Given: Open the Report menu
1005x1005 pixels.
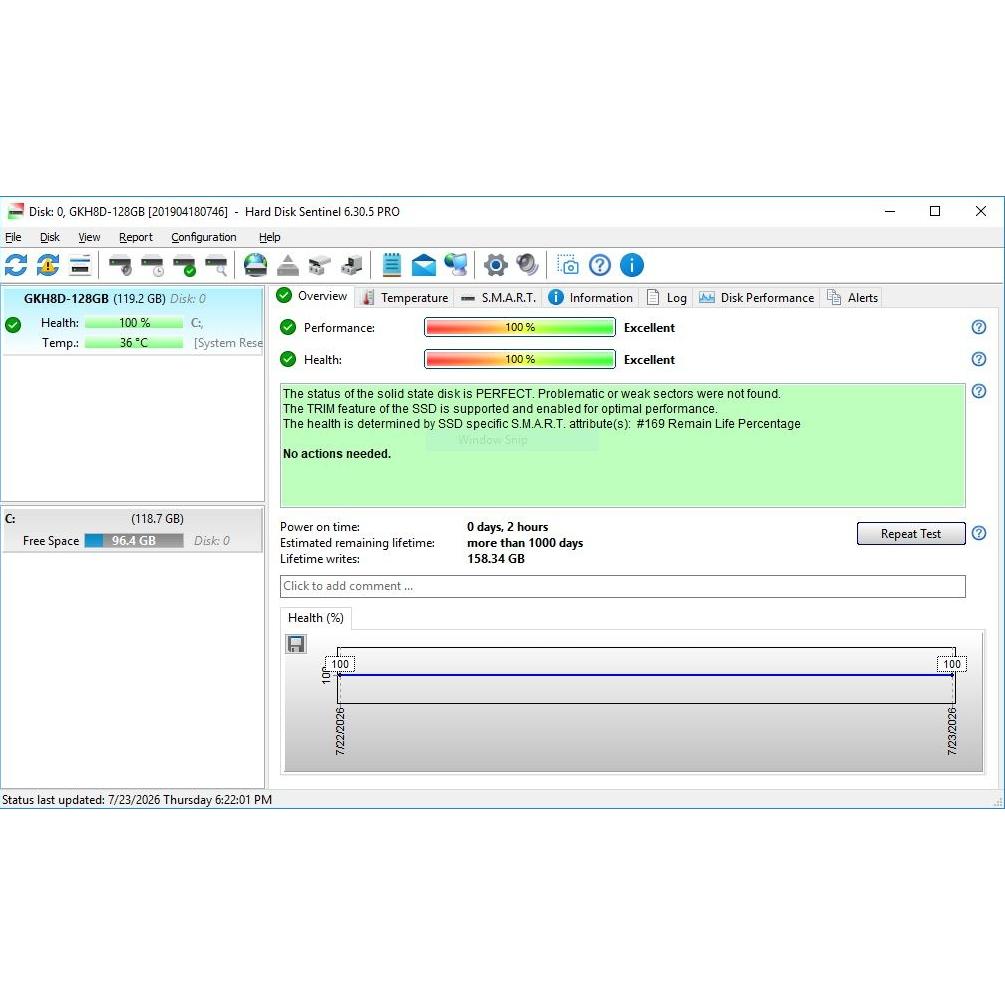Looking at the screenshot, I should click(x=136, y=237).
